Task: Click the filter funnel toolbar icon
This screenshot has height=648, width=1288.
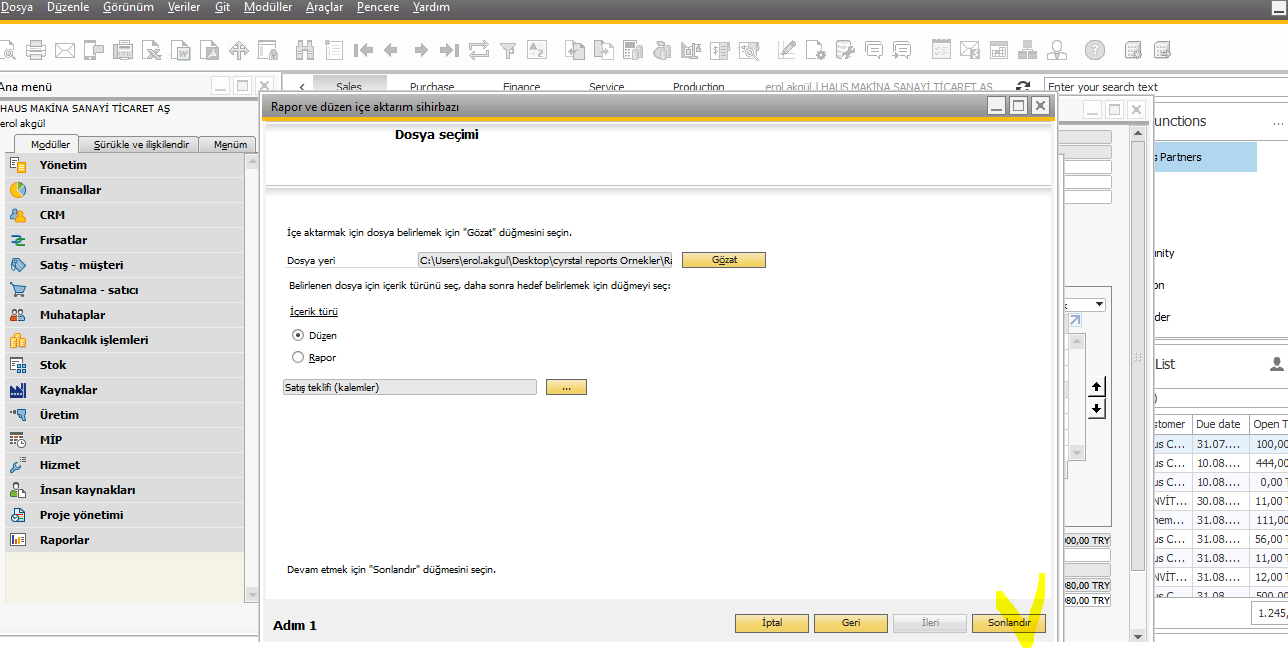Action: coord(508,49)
